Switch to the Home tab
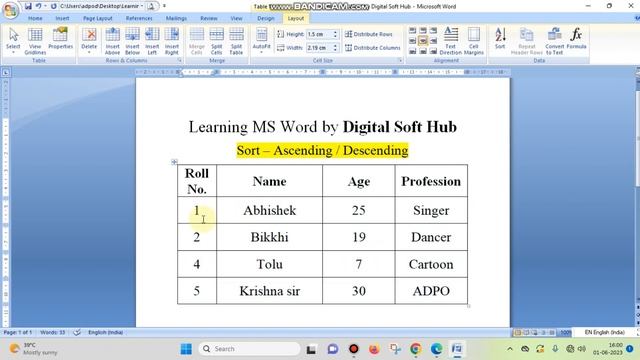This screenshot has height=360, width=640. click(x=35, y=18)
